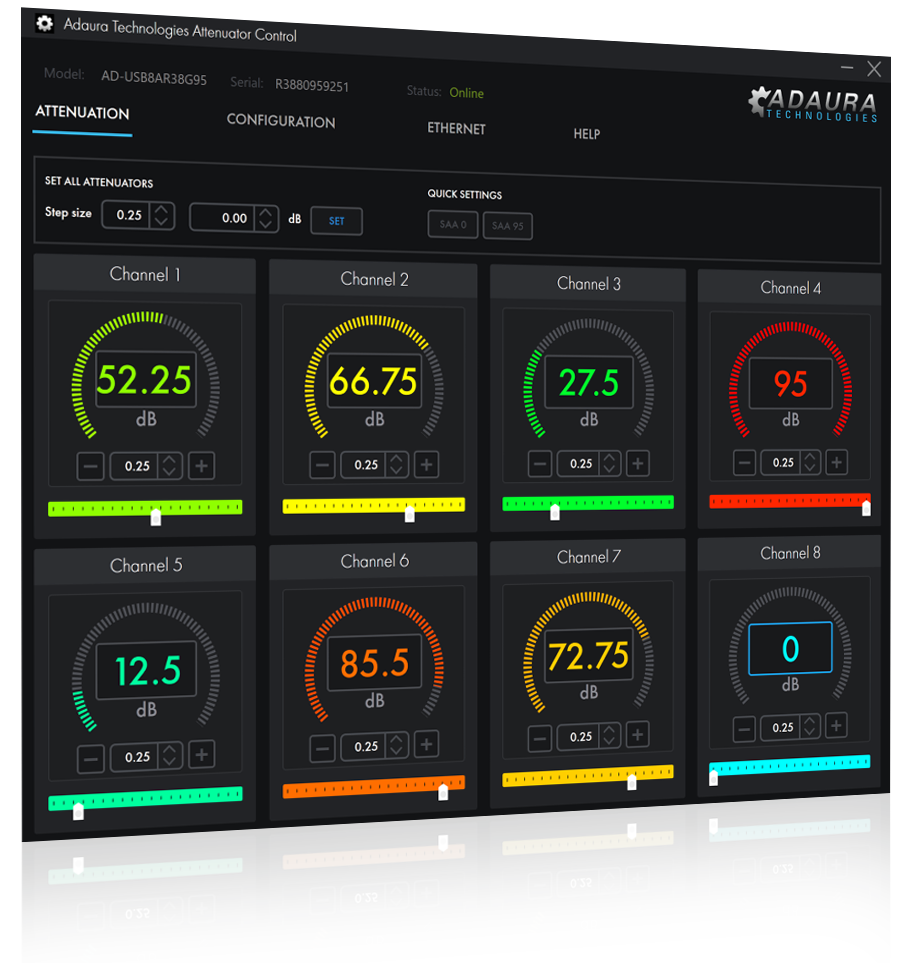Click the Channel 5 step size spinner arrows
Image resolution: width=898 pixels, height=963 pixels.
[170, 756]
